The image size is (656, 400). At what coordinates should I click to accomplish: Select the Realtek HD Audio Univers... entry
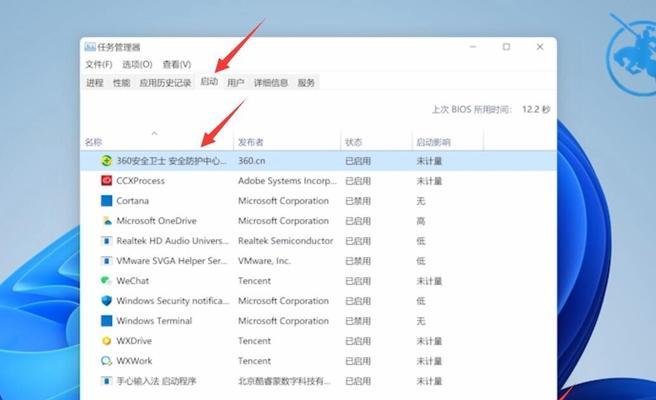[172, 241]
